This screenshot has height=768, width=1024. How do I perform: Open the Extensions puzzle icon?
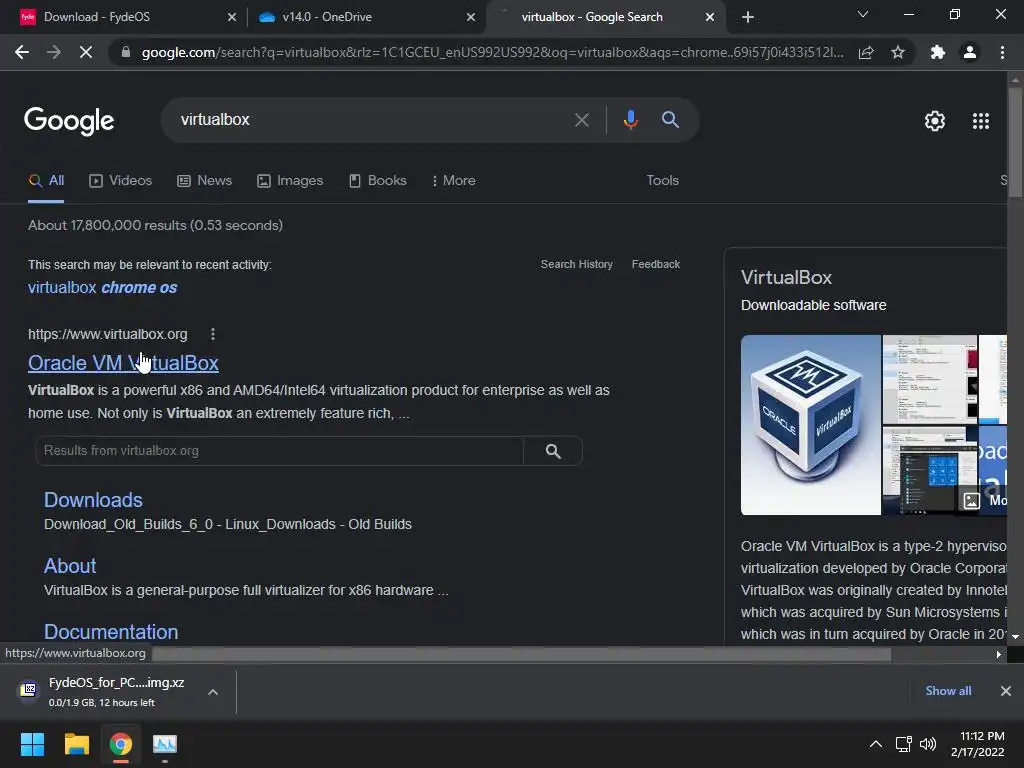[938, 52]
